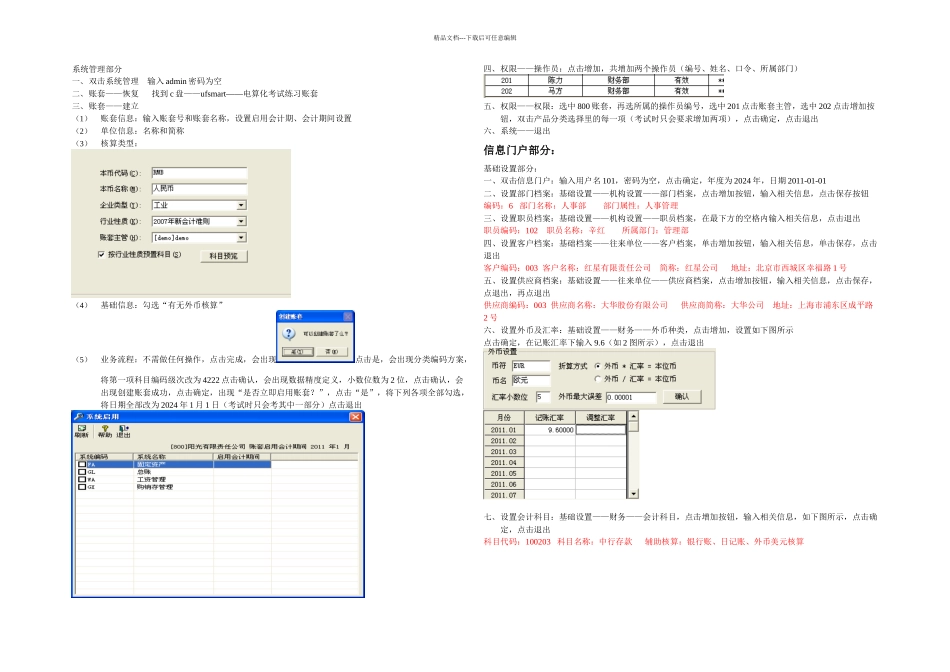
Task: Click the 刷新 refresh icon in 系统启用 window
Action: (81, 431)
